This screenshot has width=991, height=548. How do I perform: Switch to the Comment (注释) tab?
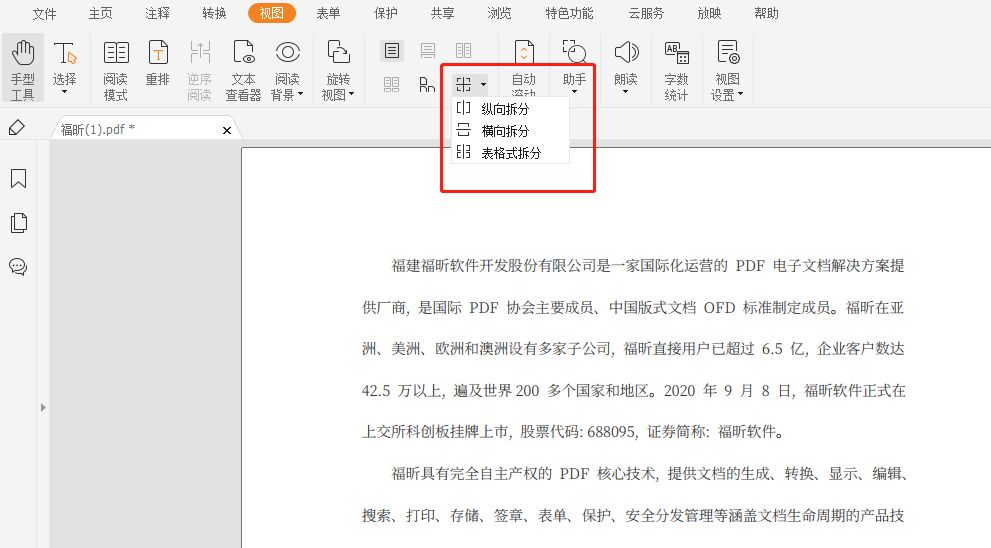point(157,13)
